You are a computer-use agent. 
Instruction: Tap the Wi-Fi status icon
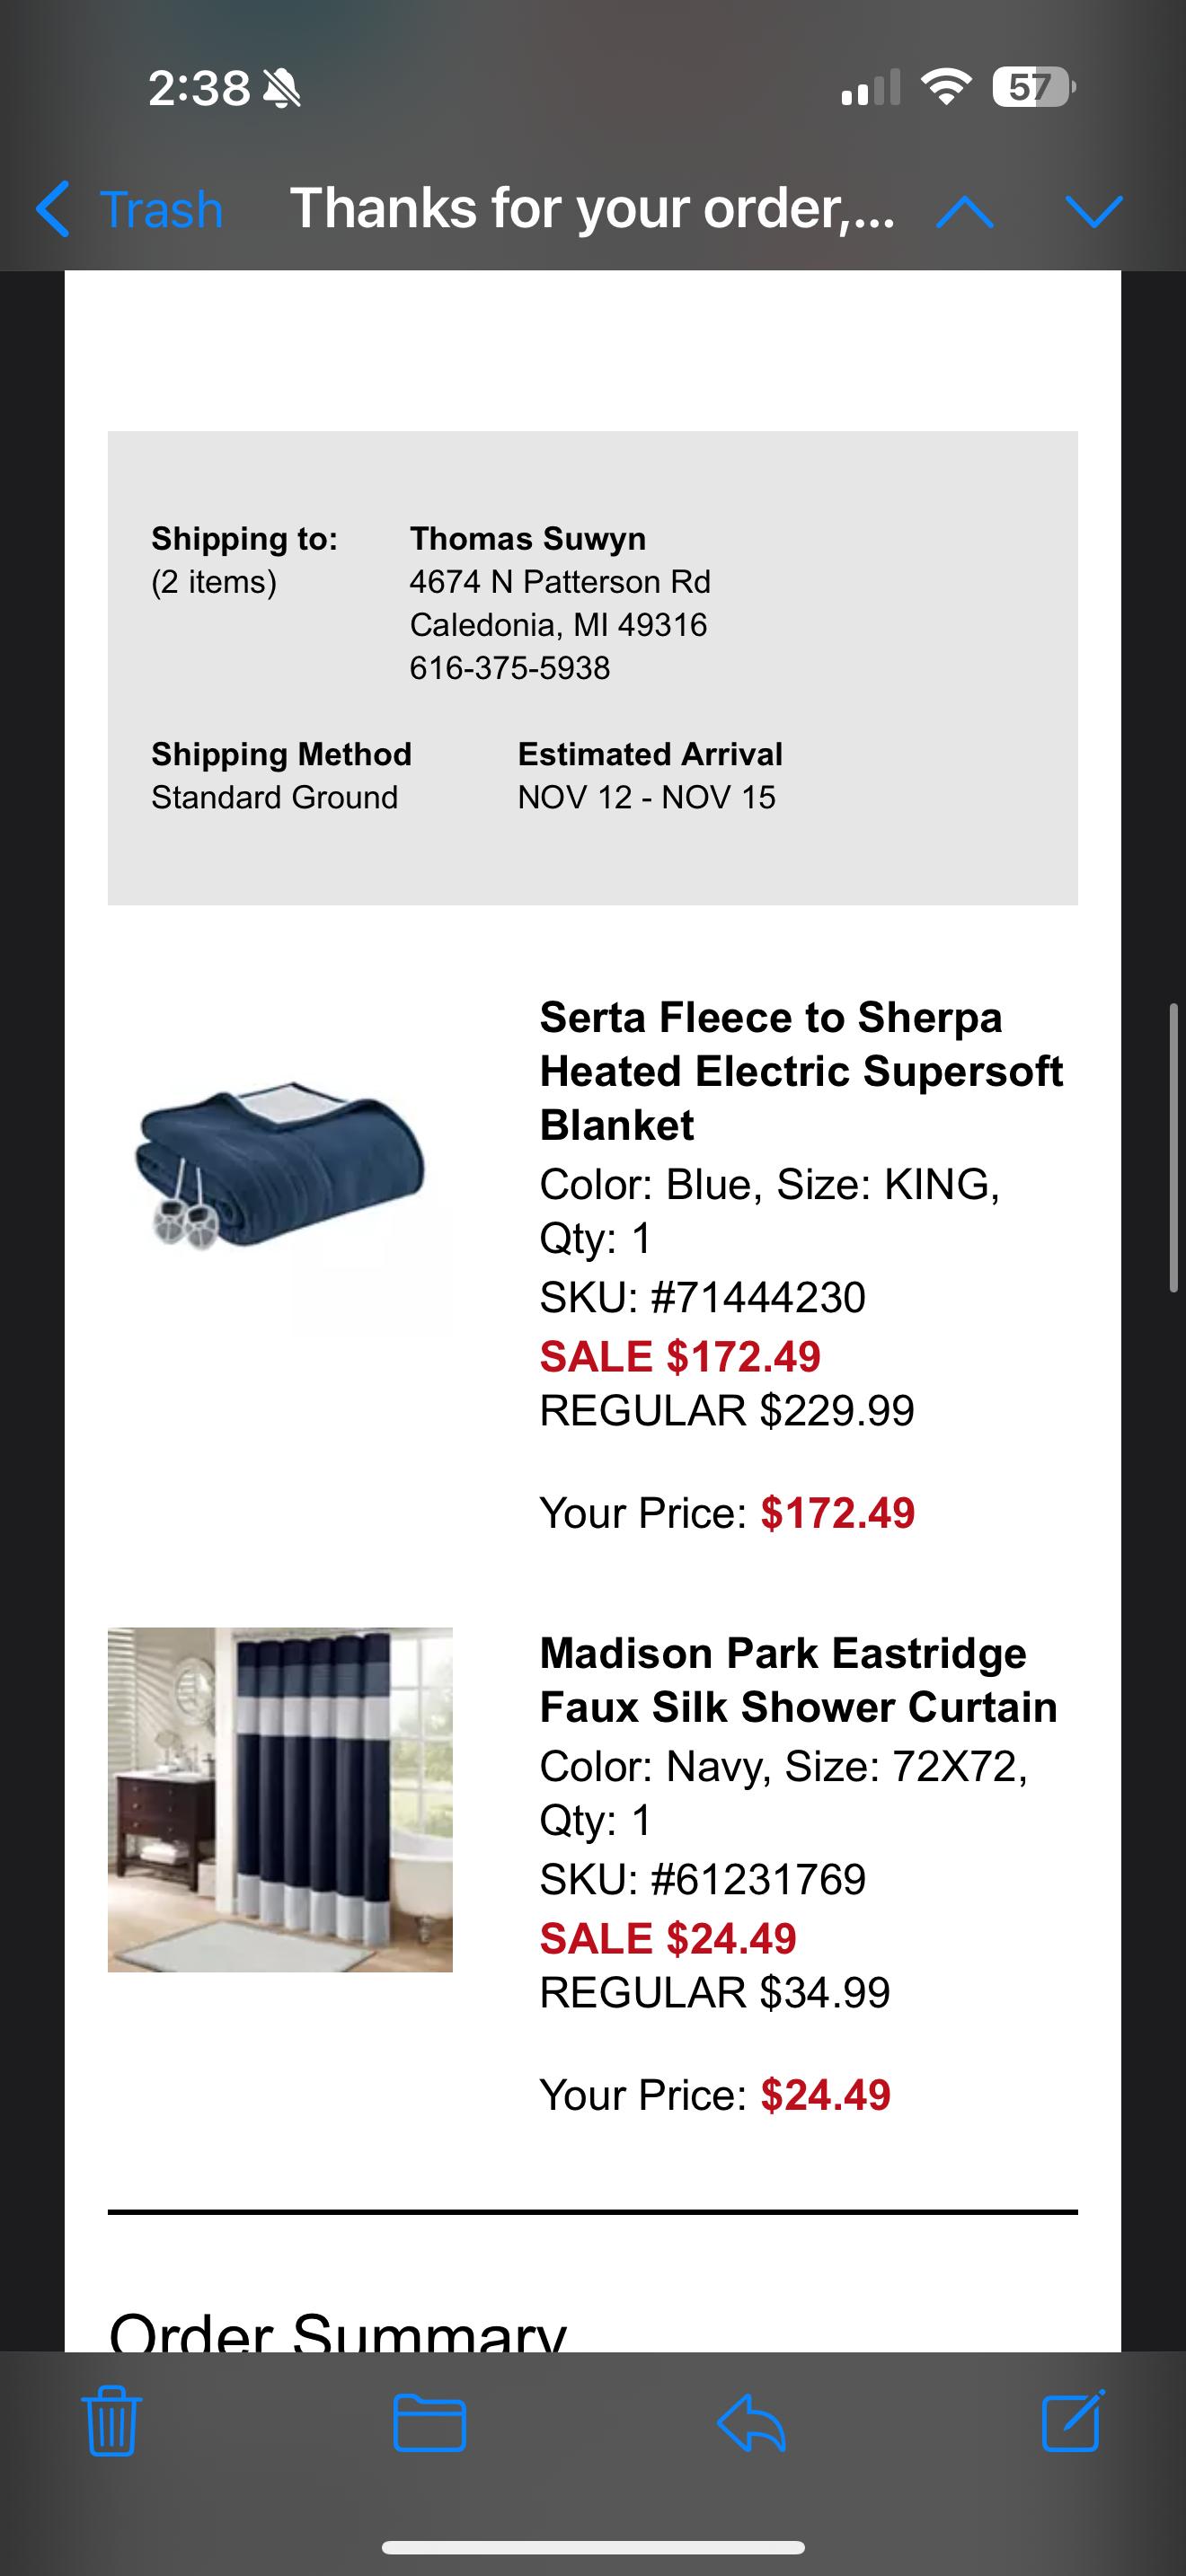point(946,87)
